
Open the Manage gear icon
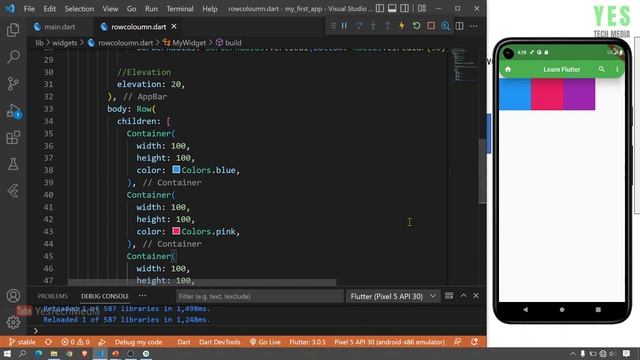(x=13, y=322)
